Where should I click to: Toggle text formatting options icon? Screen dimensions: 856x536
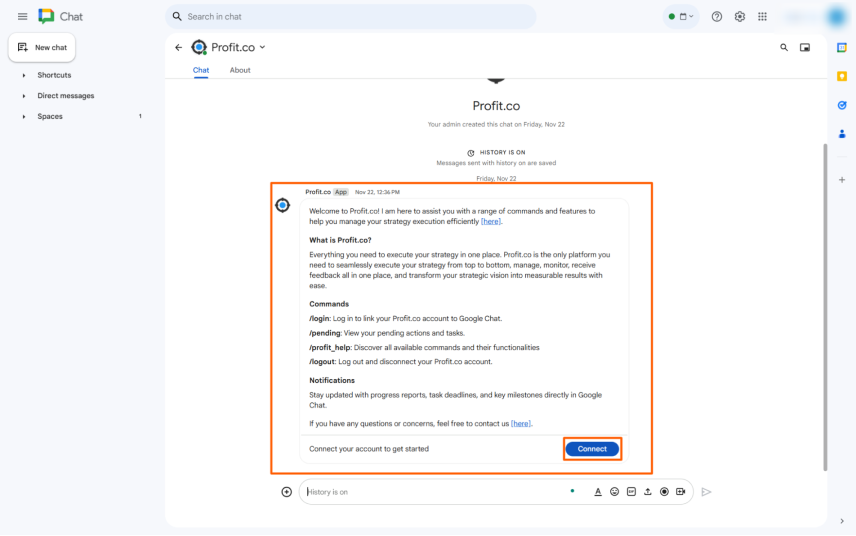click(598, 492)
